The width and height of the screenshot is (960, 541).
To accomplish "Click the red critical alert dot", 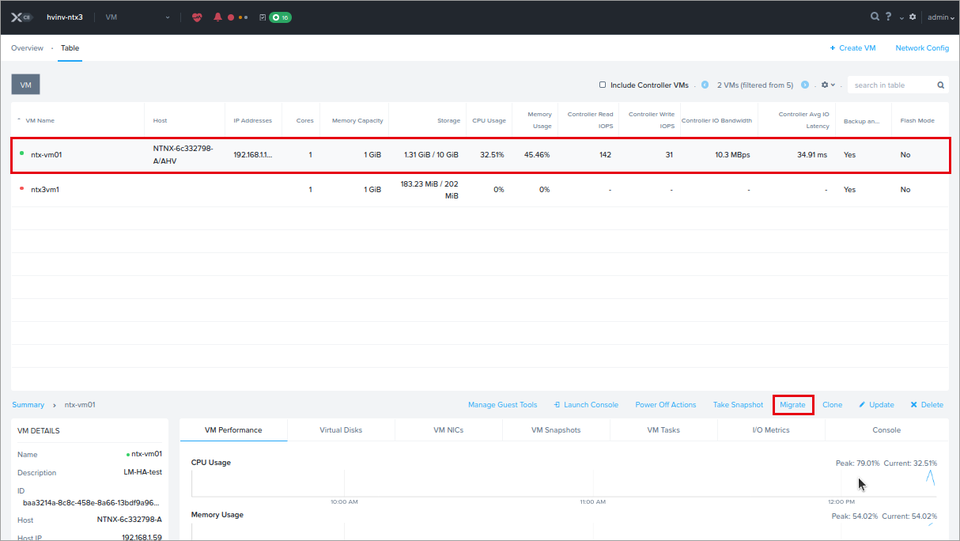I will click(x=231, y=18).
